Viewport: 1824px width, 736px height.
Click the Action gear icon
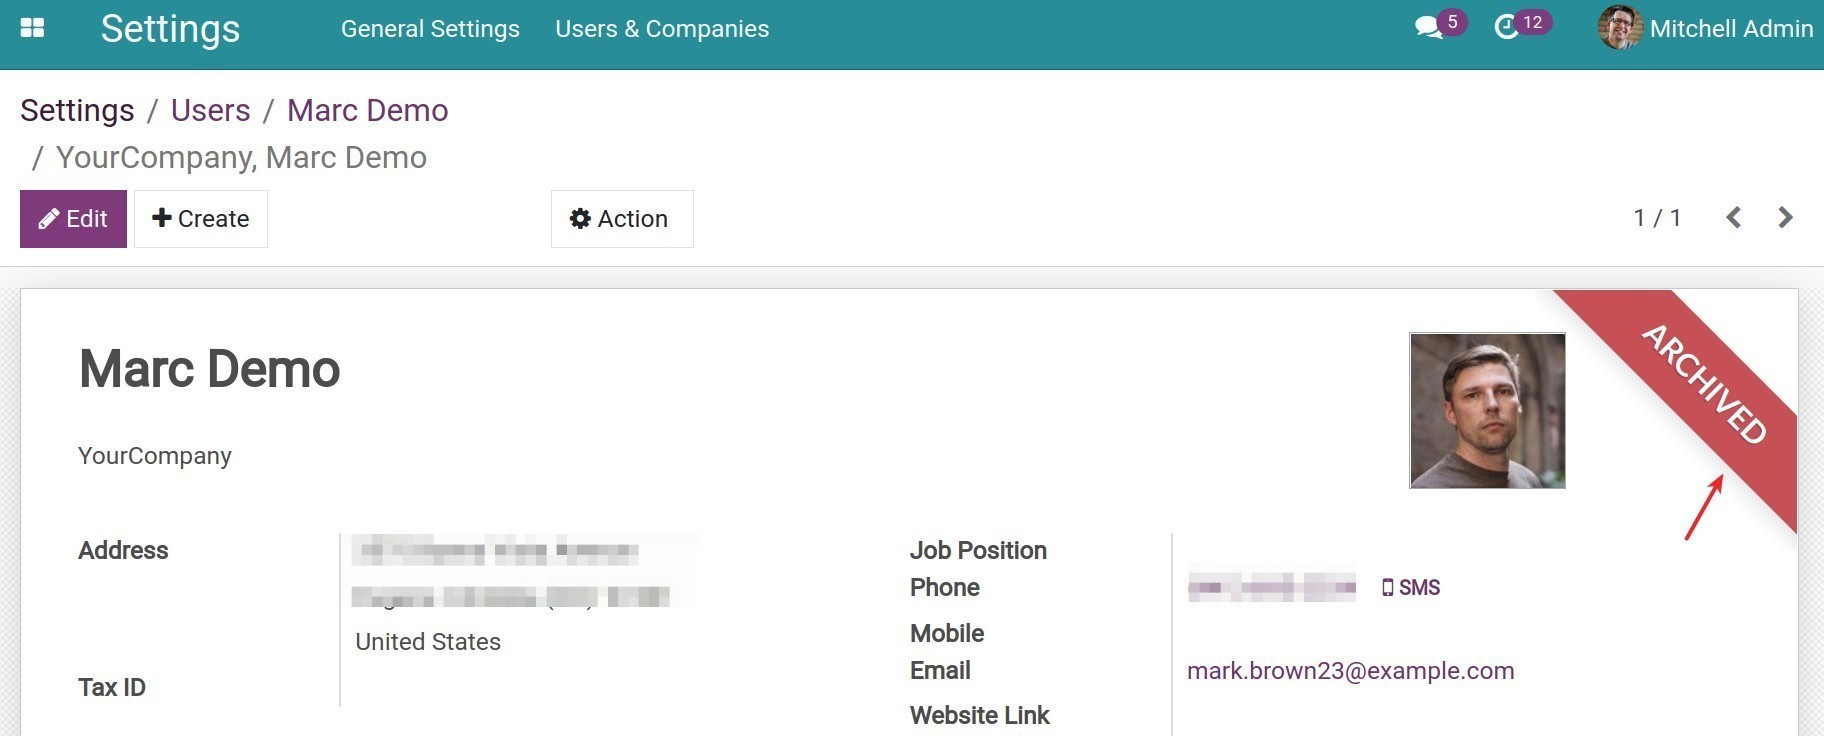580,219
